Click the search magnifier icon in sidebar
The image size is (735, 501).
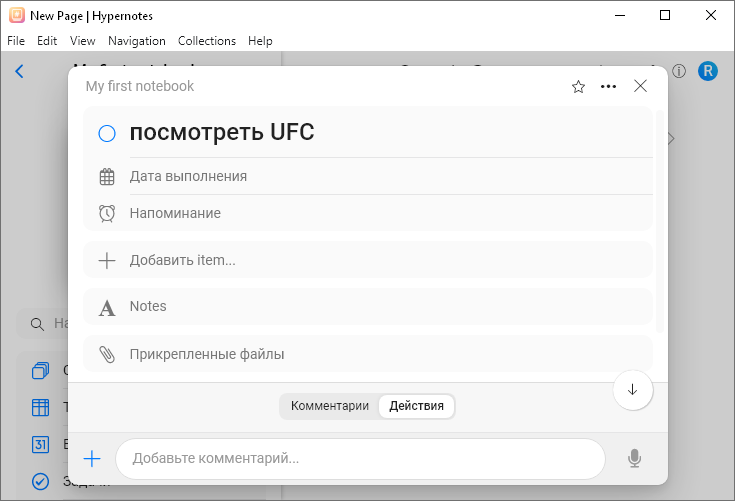tap(37, 324)
